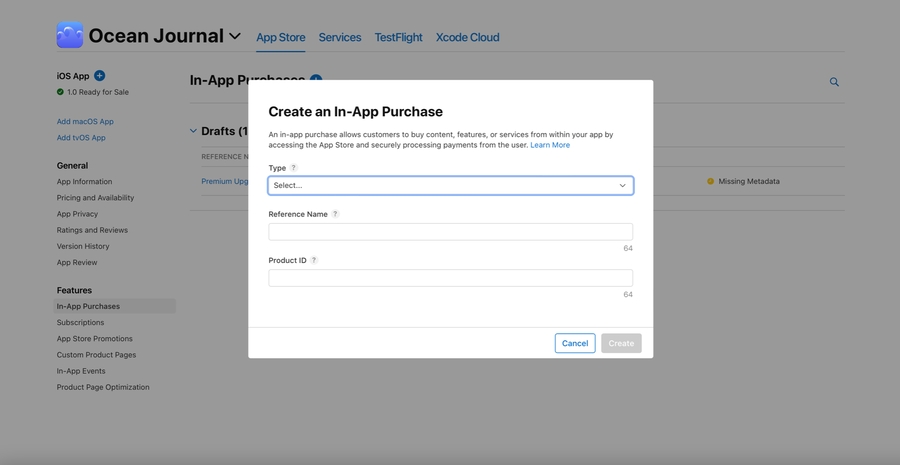900x465 pixels.
Task: Open the Type select dropdown
Action: [450, 185]
